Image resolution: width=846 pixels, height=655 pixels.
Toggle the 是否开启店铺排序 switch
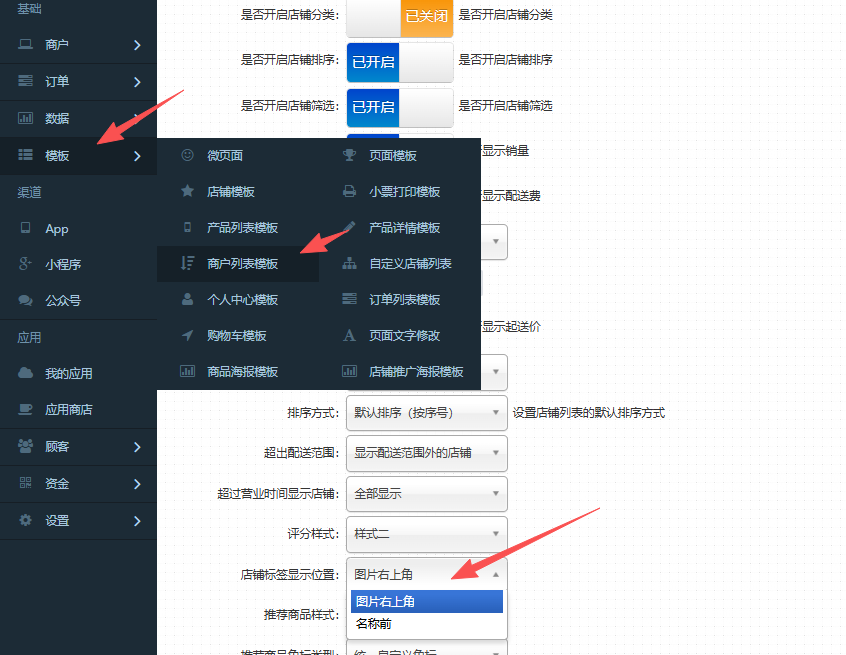(x=399, y=61)
